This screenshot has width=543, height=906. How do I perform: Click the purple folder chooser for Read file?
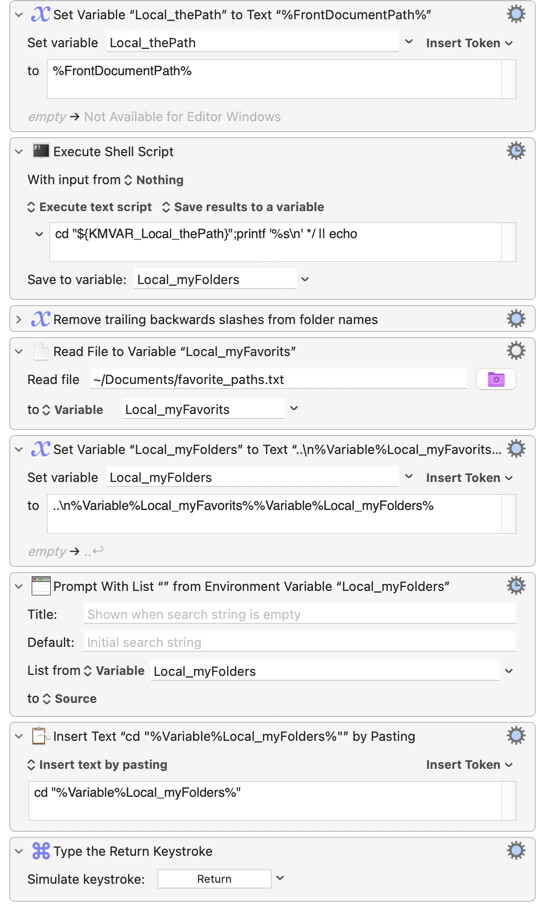click(496, 380)
